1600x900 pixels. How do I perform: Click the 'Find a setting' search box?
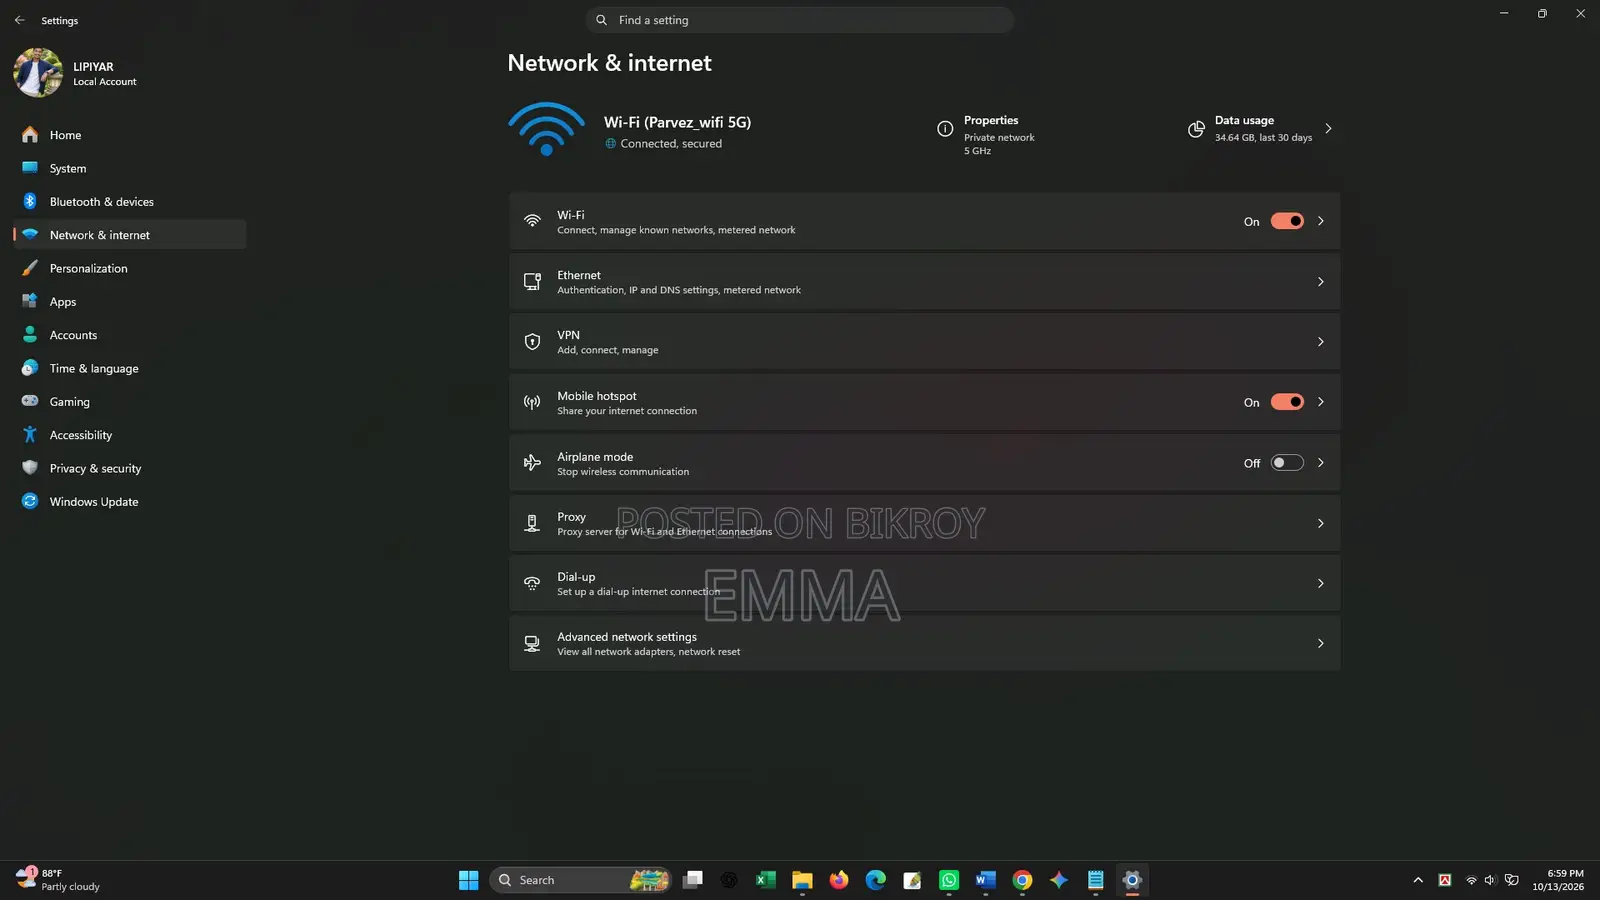[800, 20]
